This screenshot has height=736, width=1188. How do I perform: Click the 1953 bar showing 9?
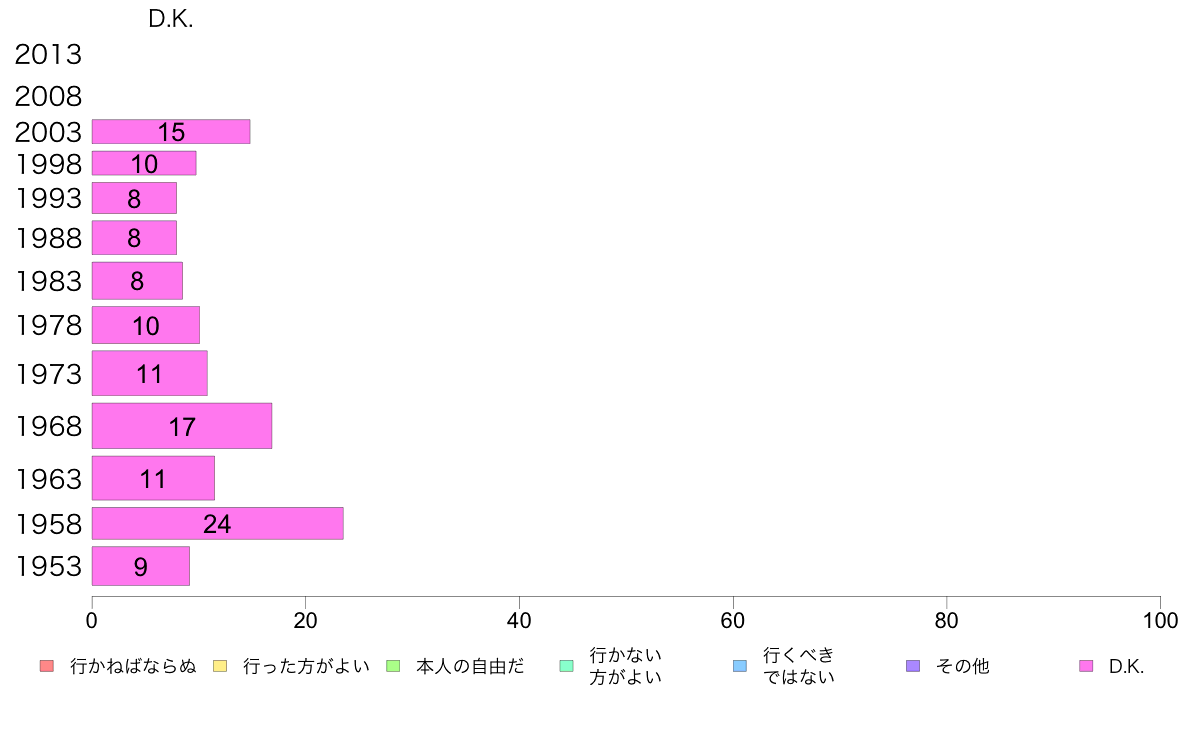coord(140,566)
